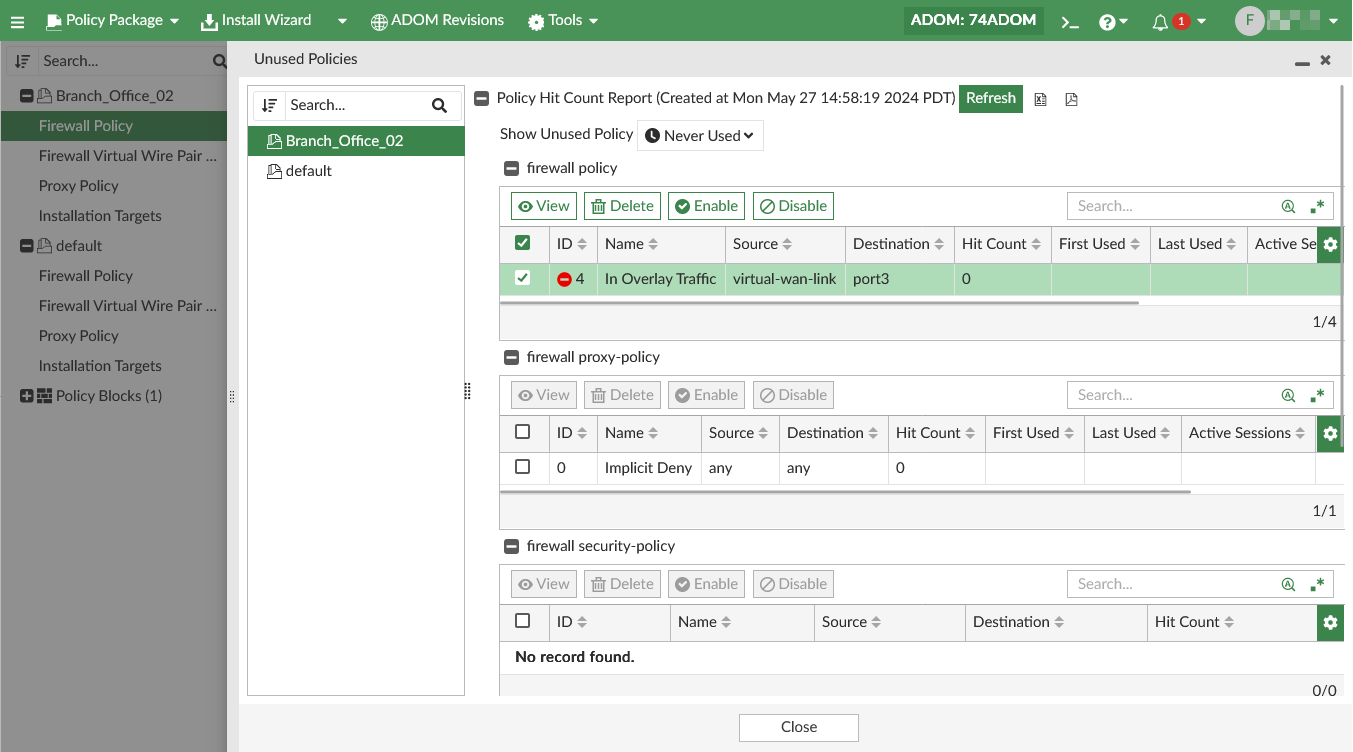Toggle select-all checkbox in proxy-policy table
Screen dimensions: 1353x752
point(522,432)
